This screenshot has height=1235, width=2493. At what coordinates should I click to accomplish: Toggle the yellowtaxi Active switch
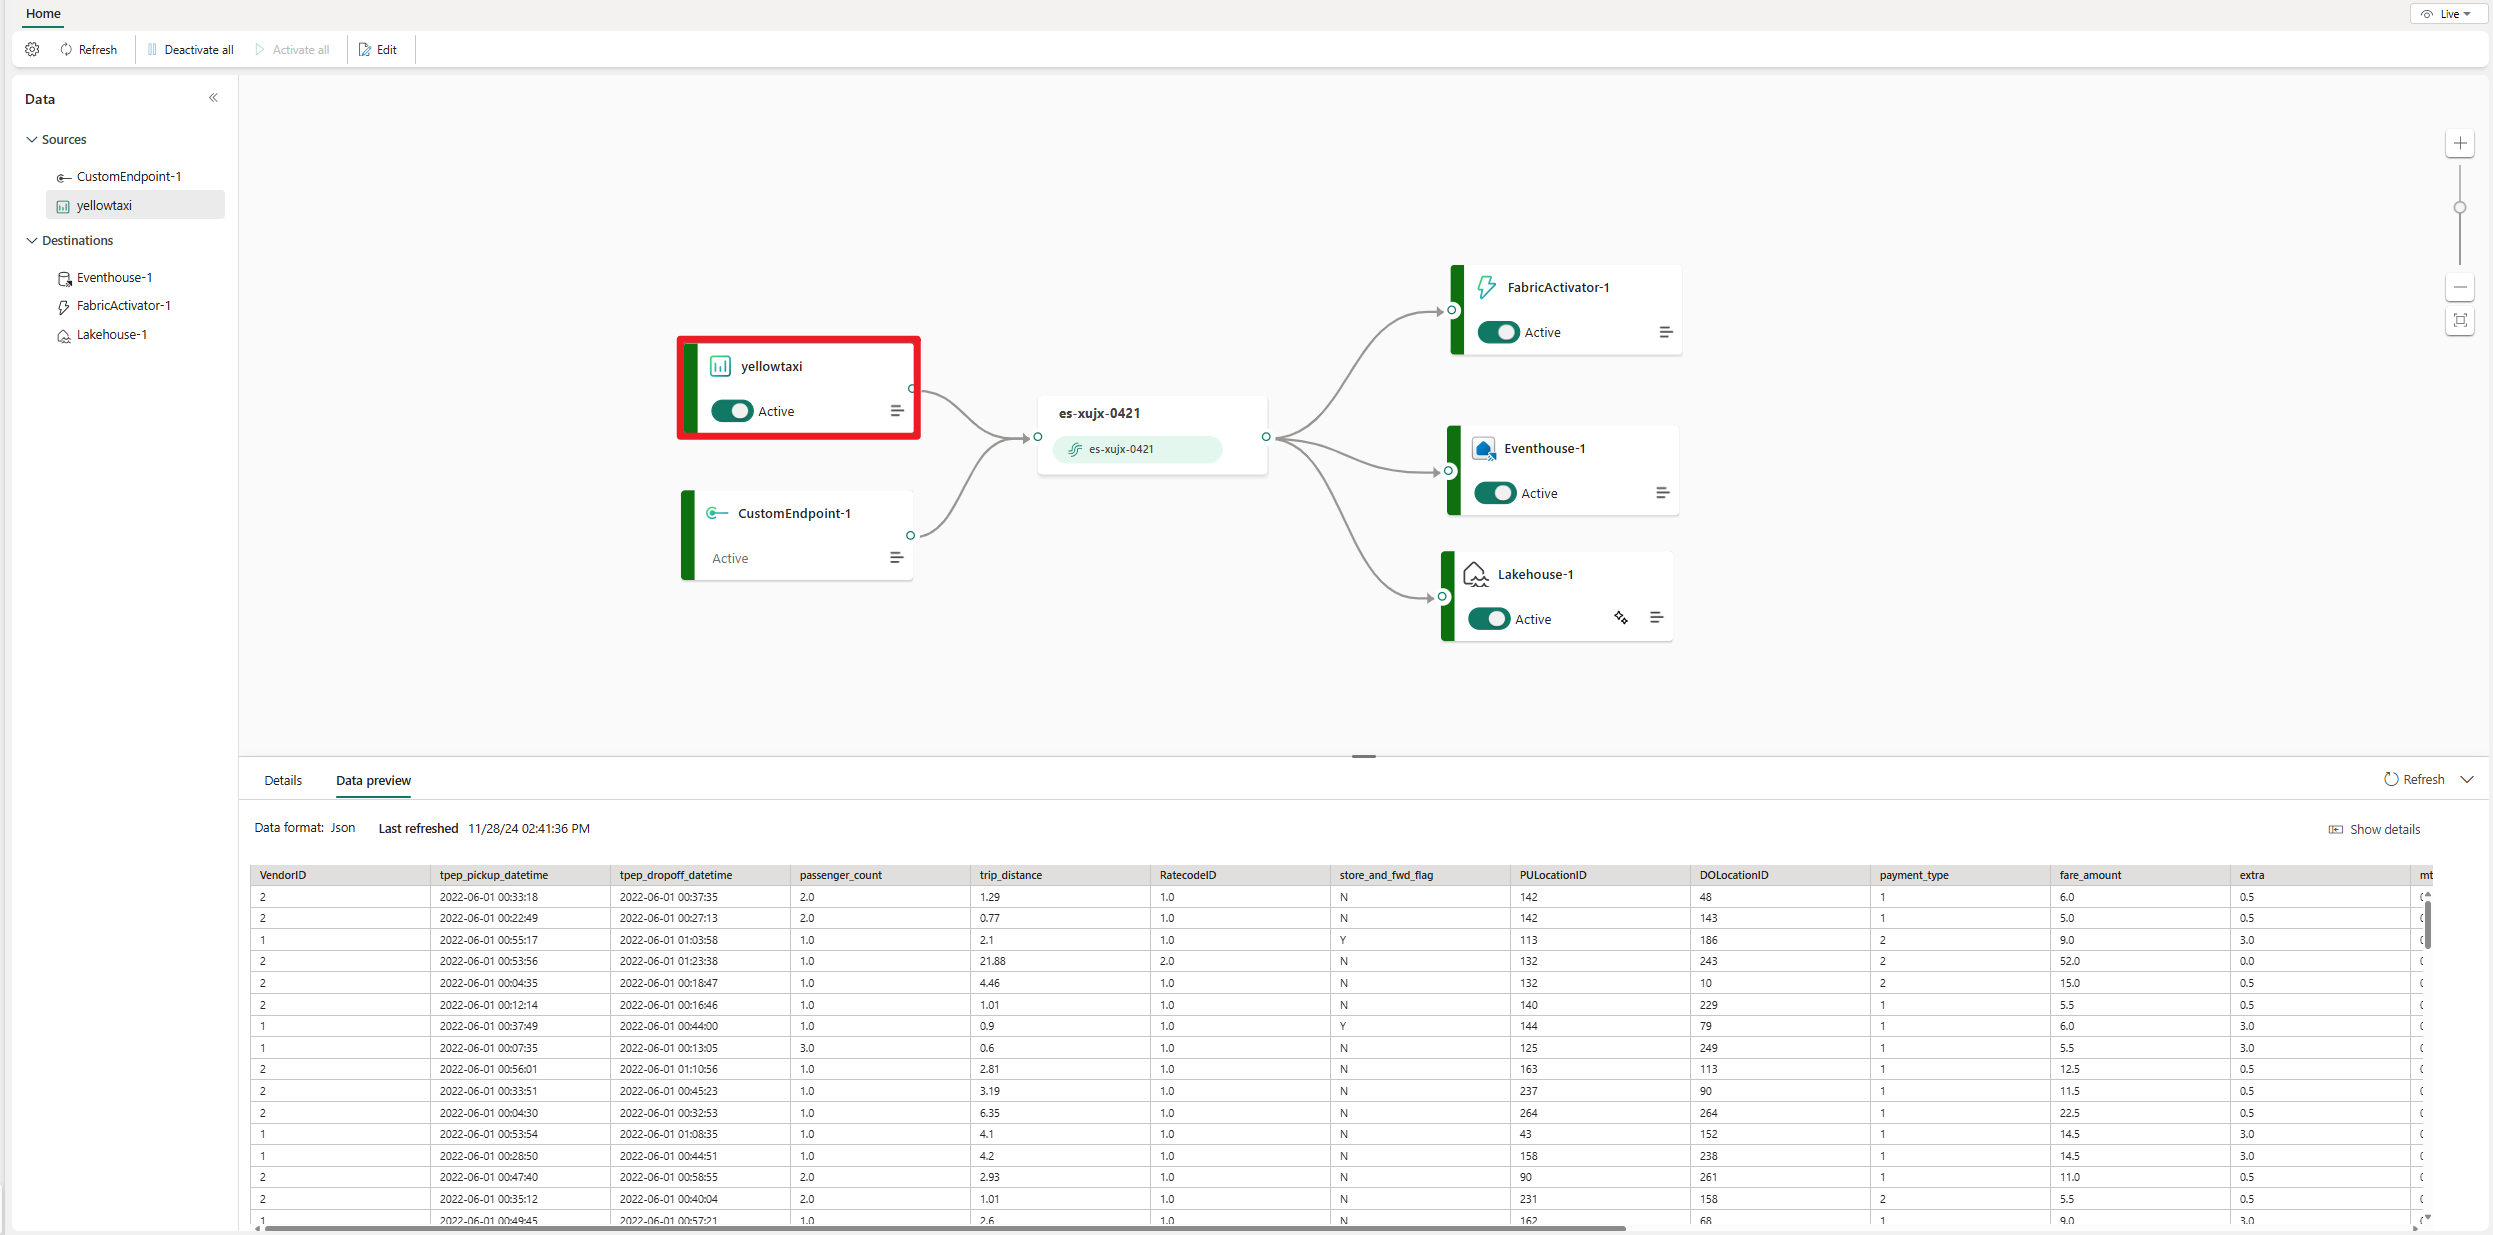(732, 411)
